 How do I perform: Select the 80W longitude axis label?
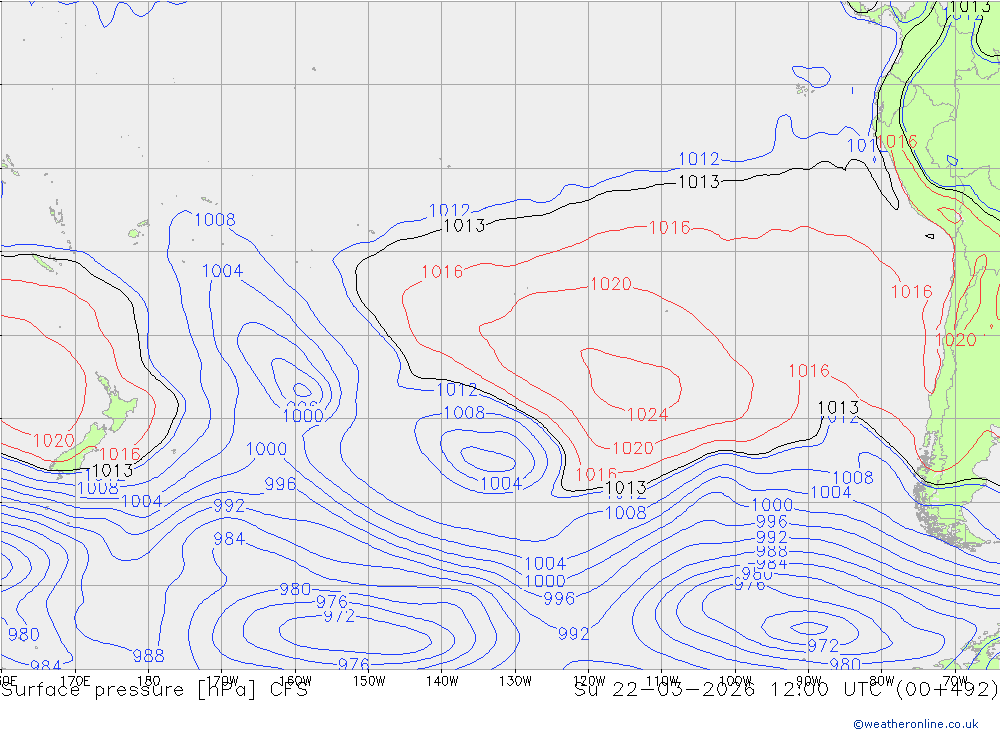882,681
